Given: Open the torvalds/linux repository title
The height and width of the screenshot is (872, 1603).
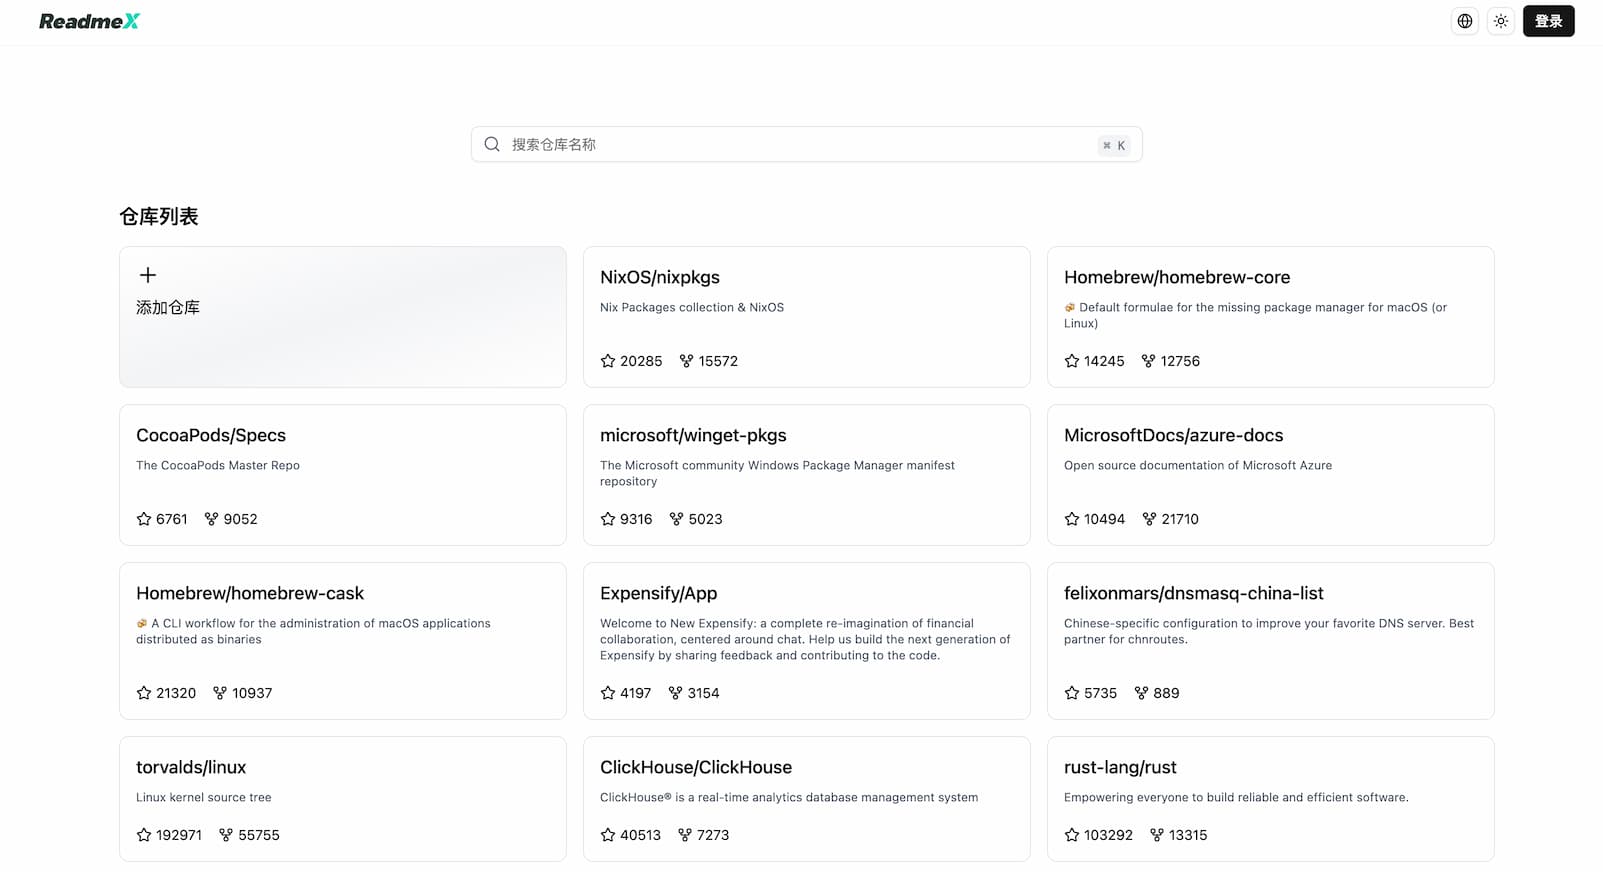Looking at the screenshot, I should coord(191,767).
